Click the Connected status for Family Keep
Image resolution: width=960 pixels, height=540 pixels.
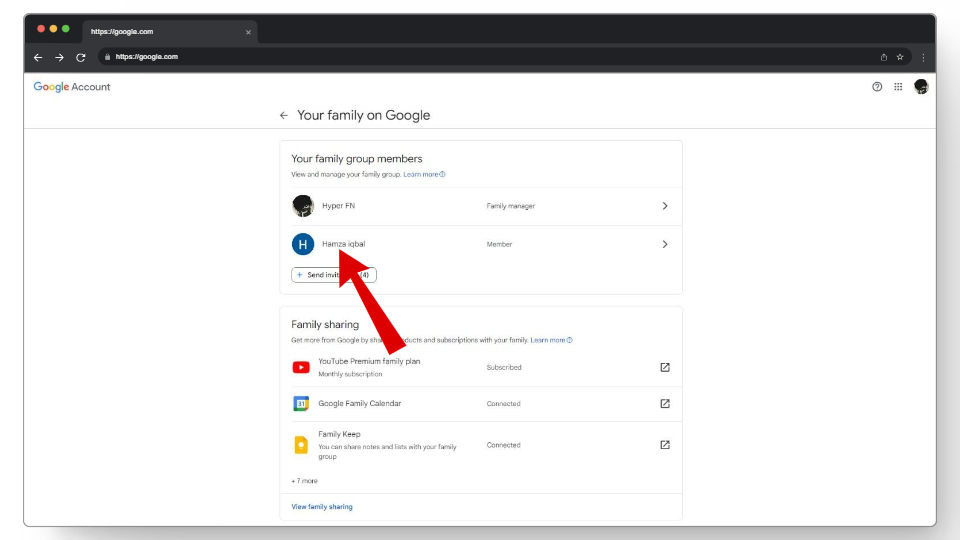[x=503, y=445]
